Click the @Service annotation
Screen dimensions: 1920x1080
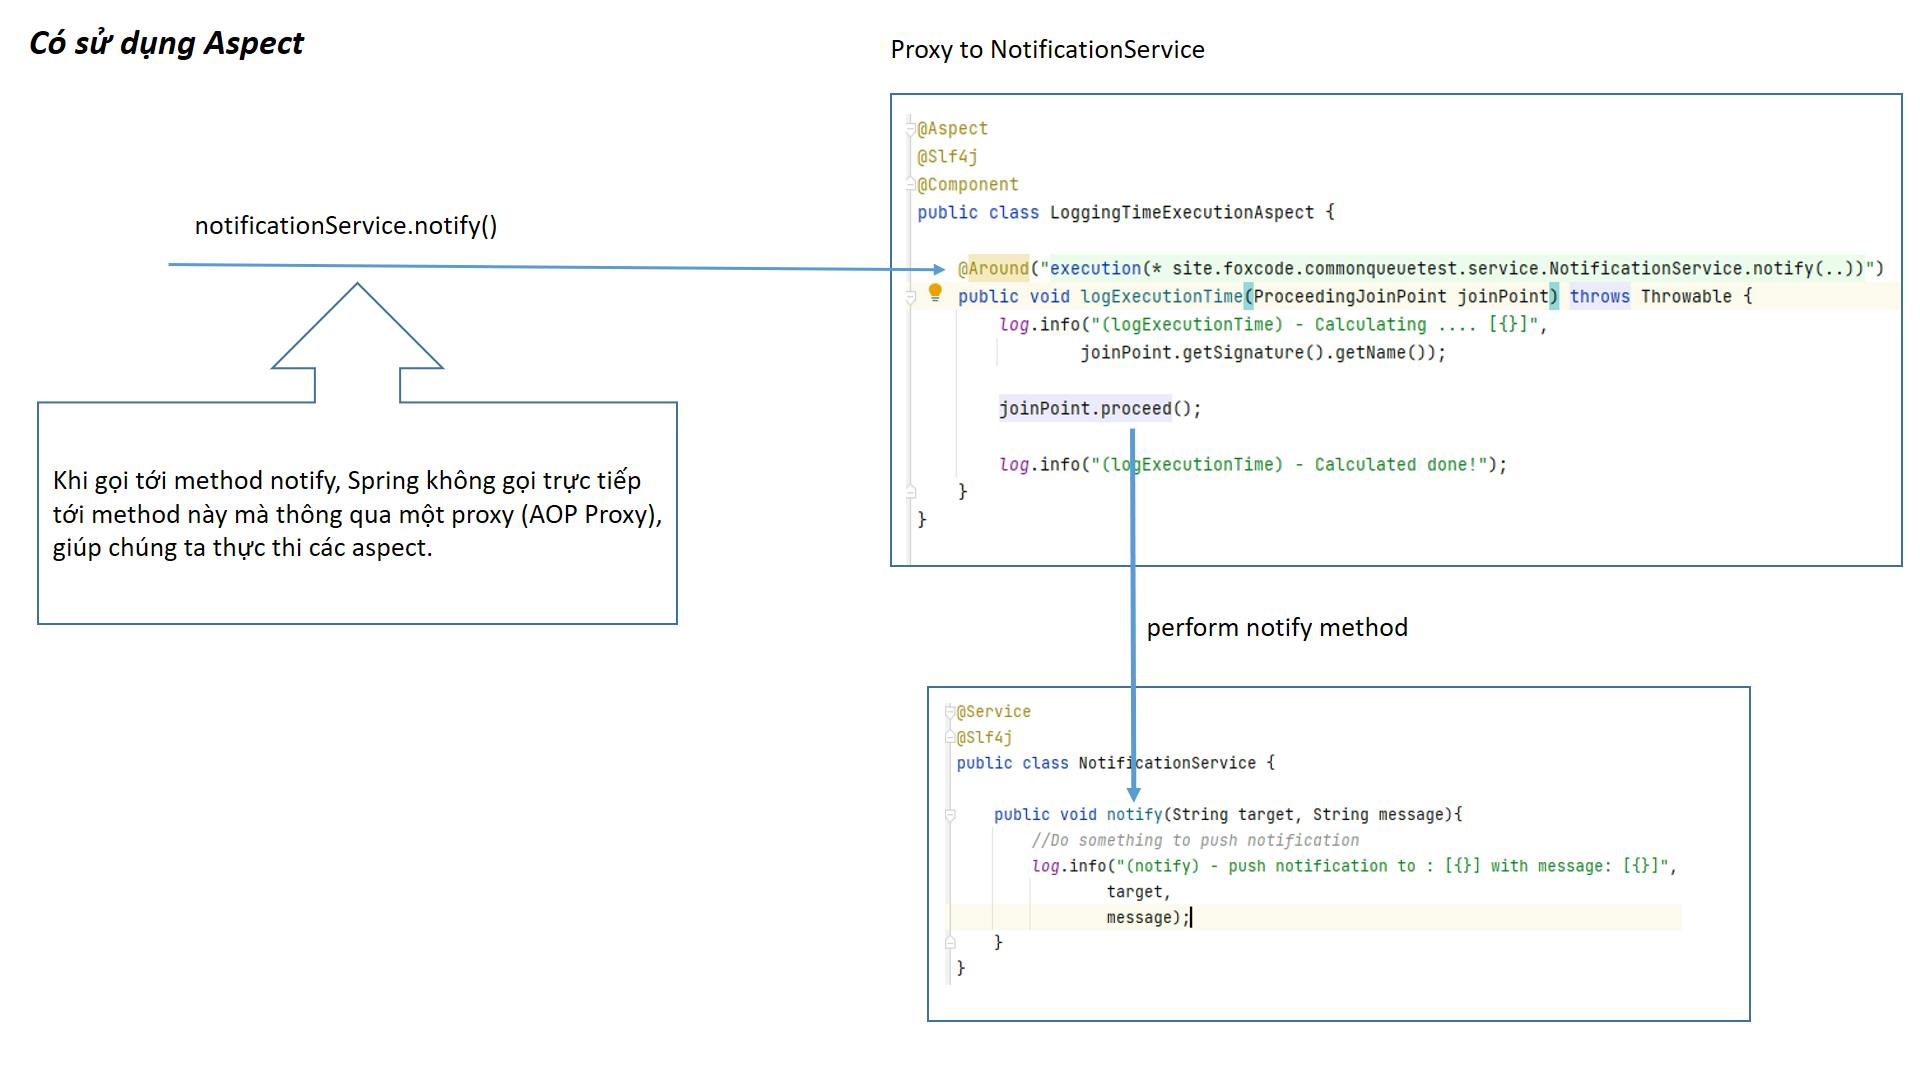993,712
